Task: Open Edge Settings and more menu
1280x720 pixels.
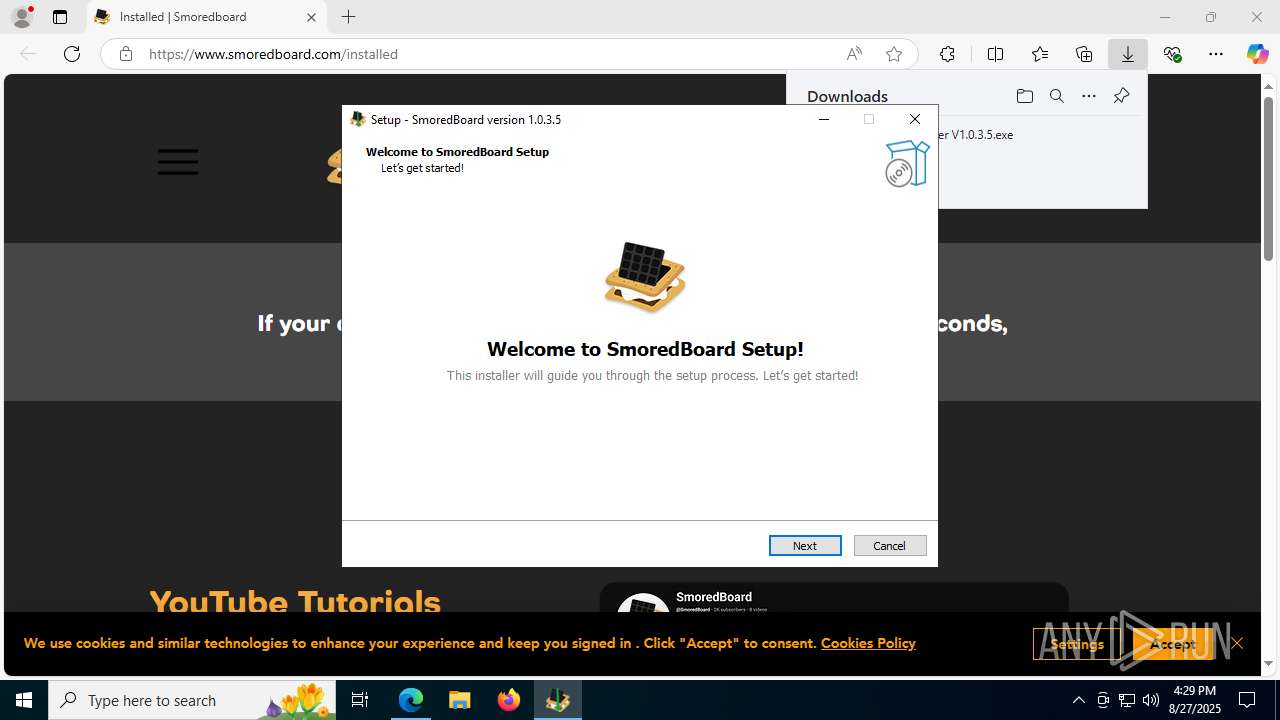Action: (x=1216, y=54)
